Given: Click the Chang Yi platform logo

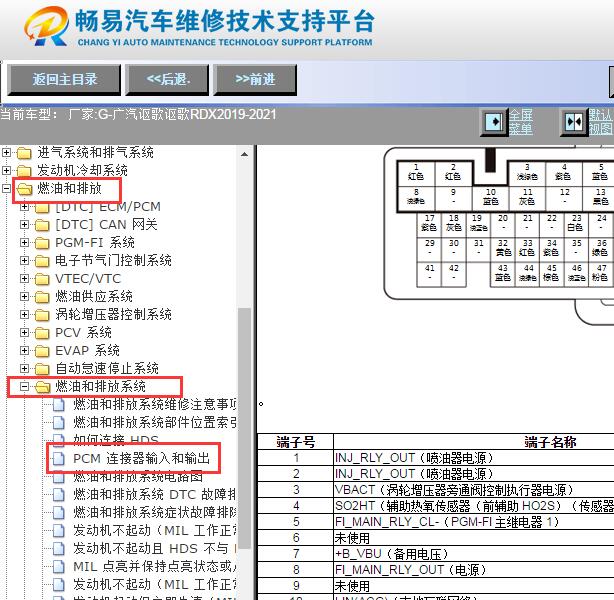Looking at the screenshot, I should 47,26.
